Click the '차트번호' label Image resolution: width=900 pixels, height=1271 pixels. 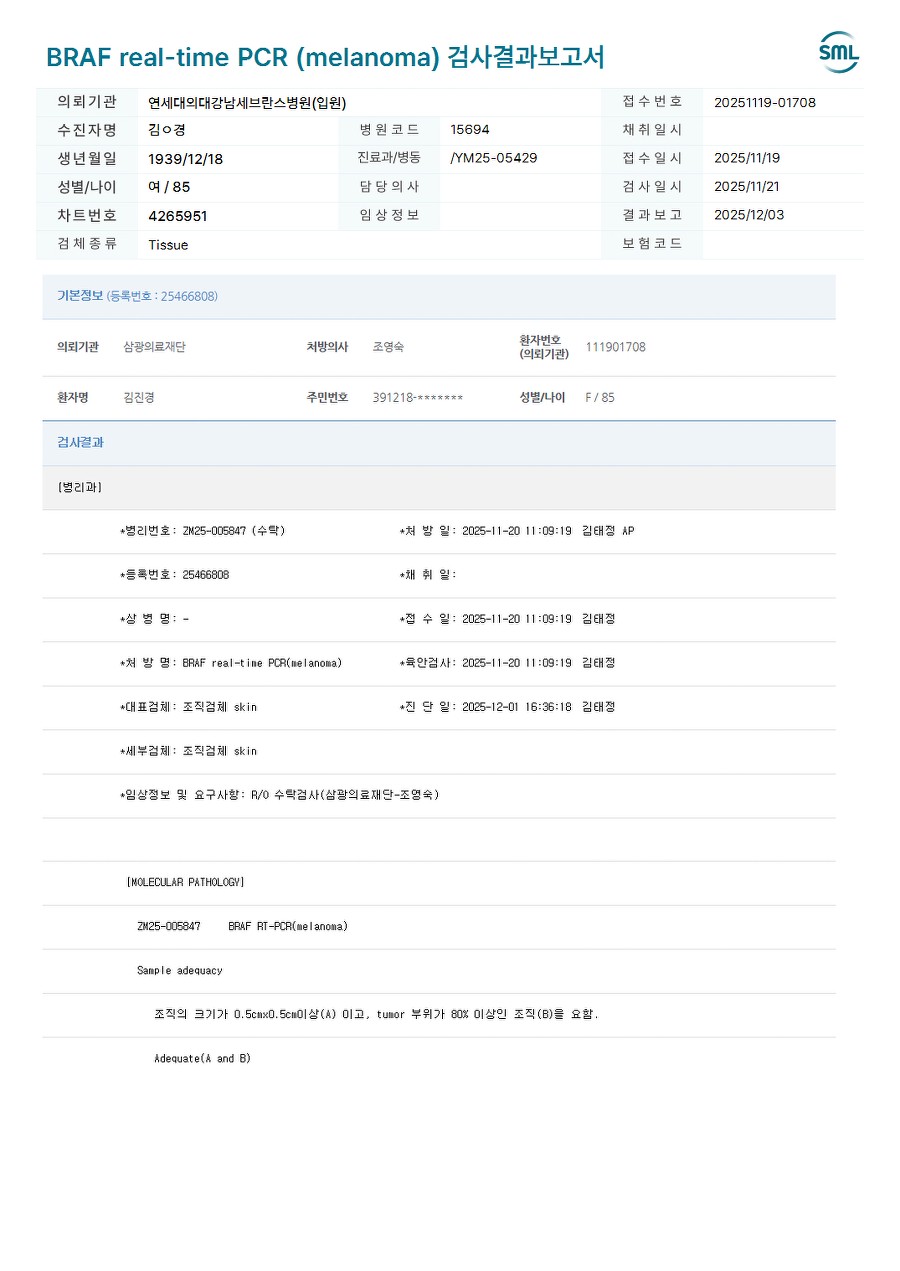click(x=87, y=215)
